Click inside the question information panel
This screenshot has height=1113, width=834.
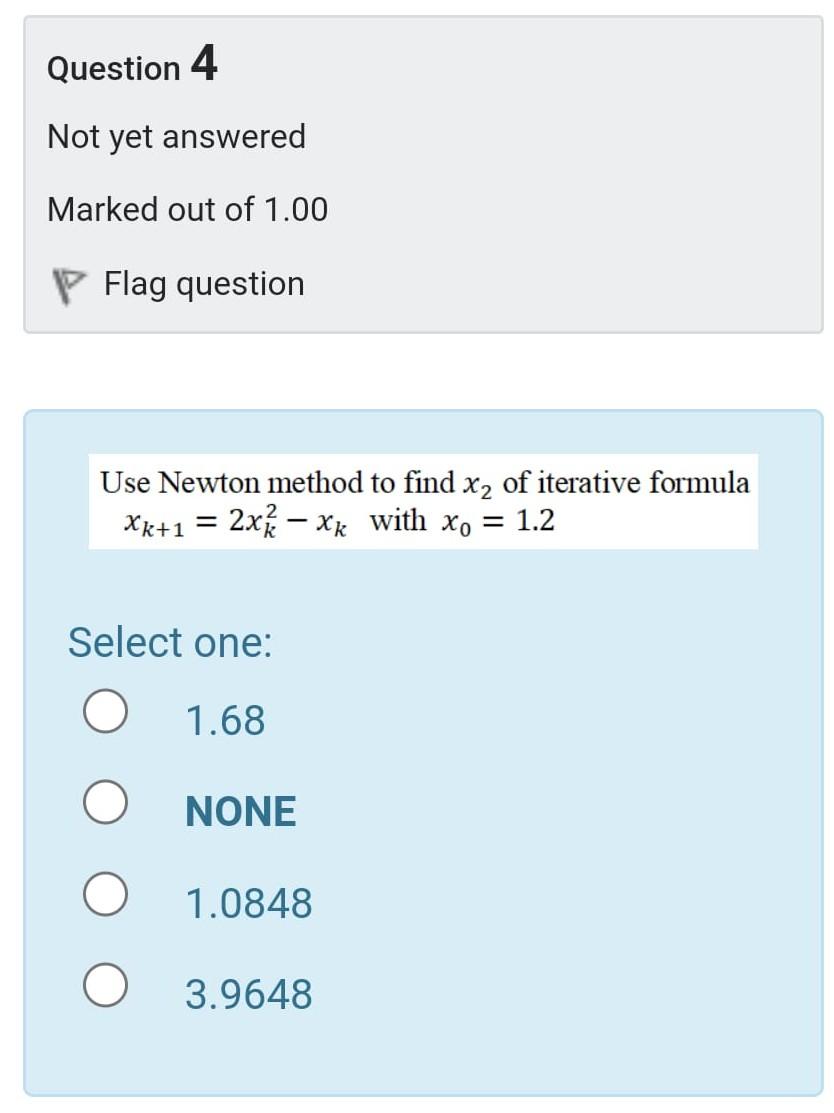420,175
